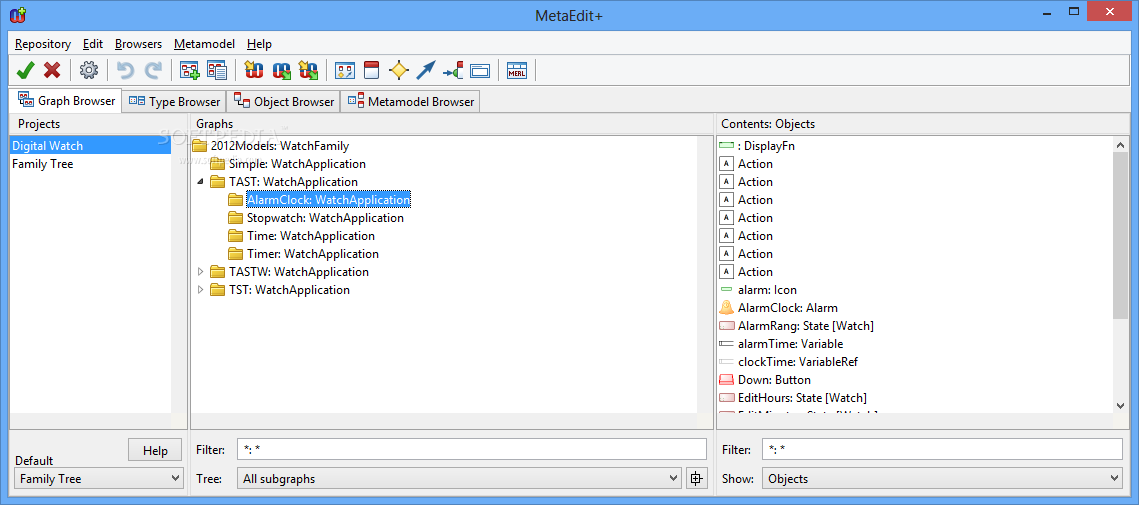Select 'EditHours: State [Watch]' object

[802, 397]
